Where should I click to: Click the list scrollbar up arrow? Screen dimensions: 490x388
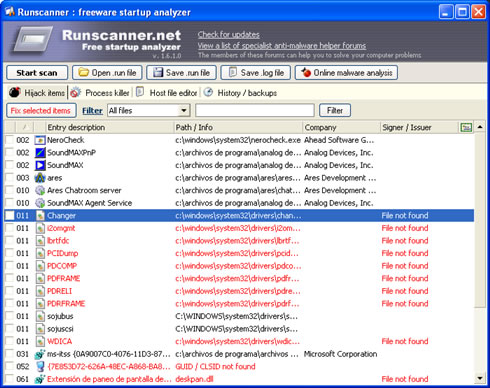(x=480, y=127)
